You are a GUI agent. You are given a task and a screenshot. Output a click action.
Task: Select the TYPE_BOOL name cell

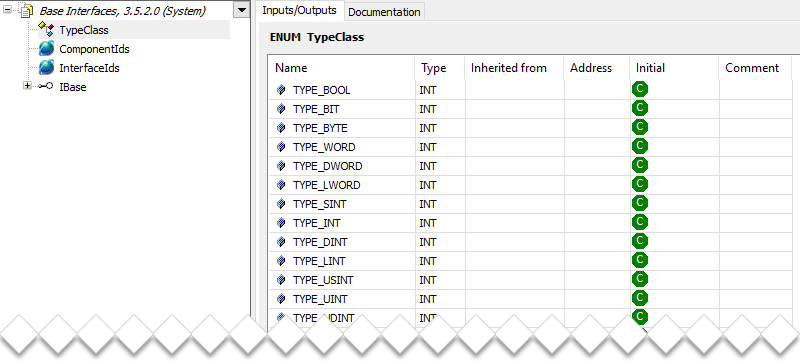pyautogui.click(x=341, y=90)
